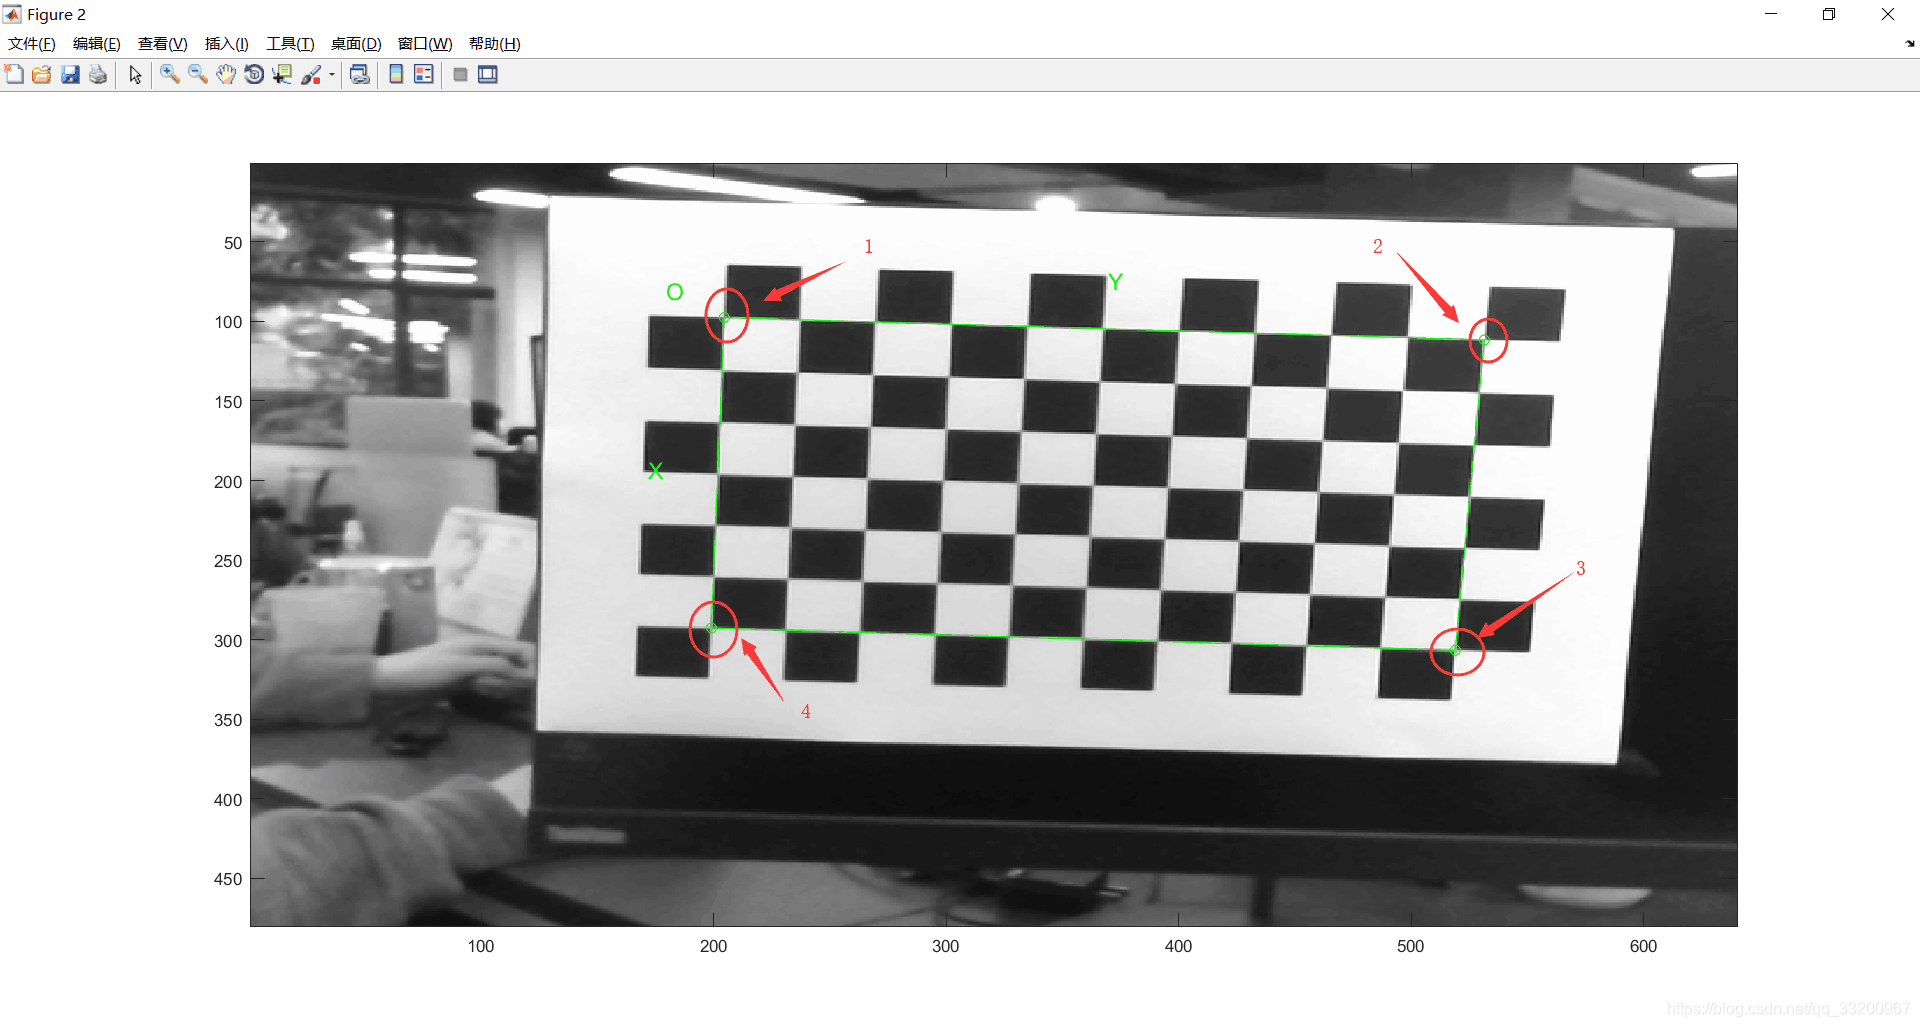The height and width of the screenshot is (1027, 1920).
Task: Click the Link Plot toolbar button
Action: [x=360, y=75]
